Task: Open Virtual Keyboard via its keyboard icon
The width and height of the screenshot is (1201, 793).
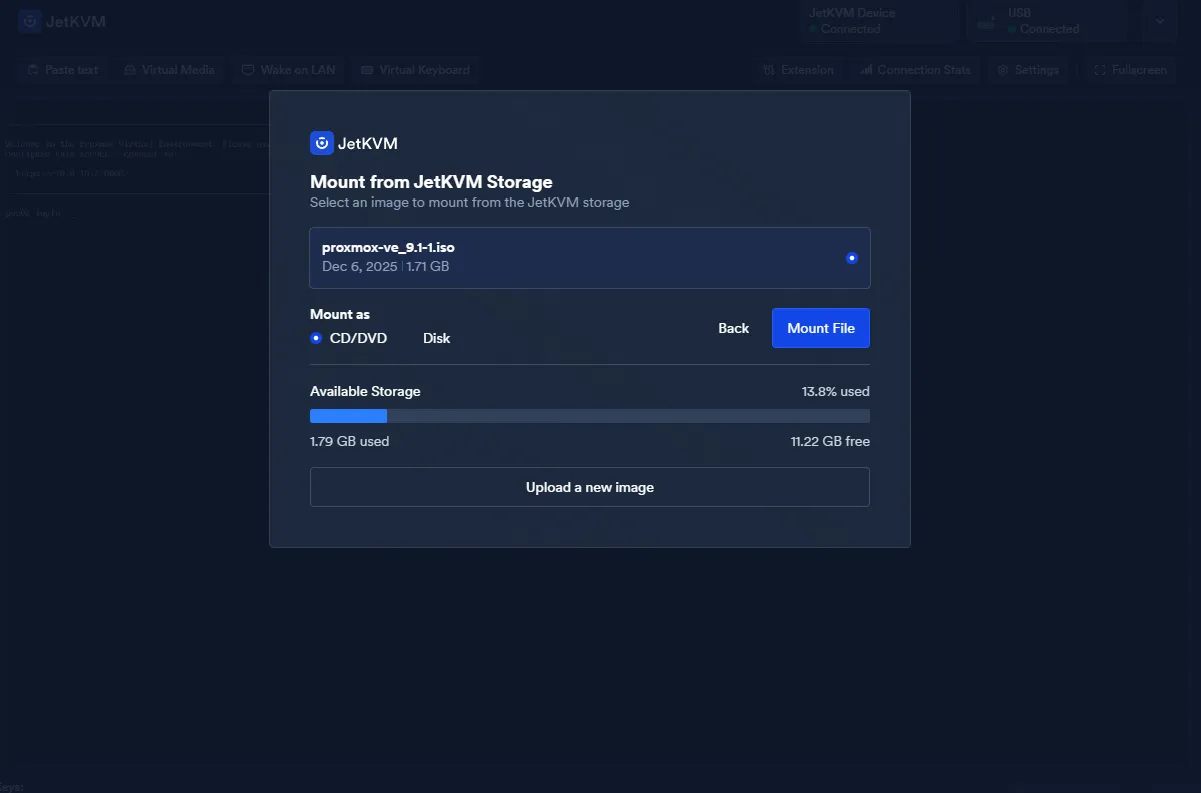Action: 367,70
